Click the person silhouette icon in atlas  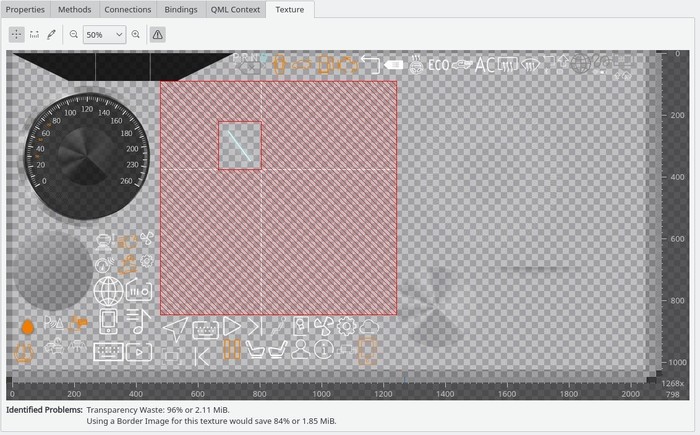(300, 349)
